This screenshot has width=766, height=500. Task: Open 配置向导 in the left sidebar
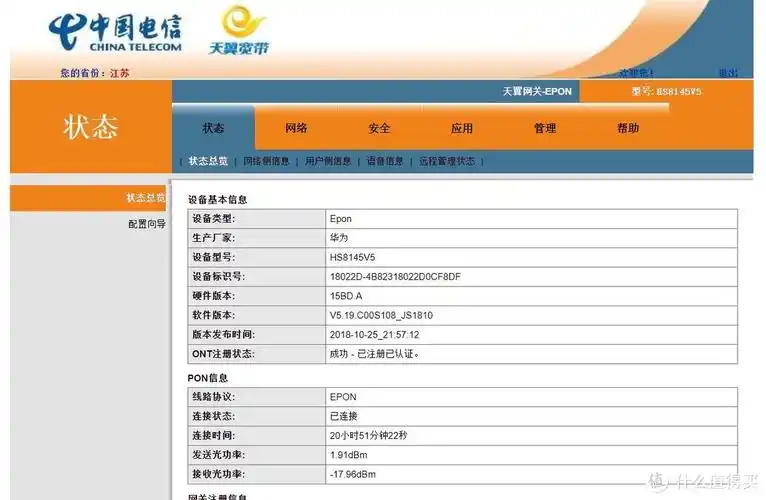click(147, 224)
